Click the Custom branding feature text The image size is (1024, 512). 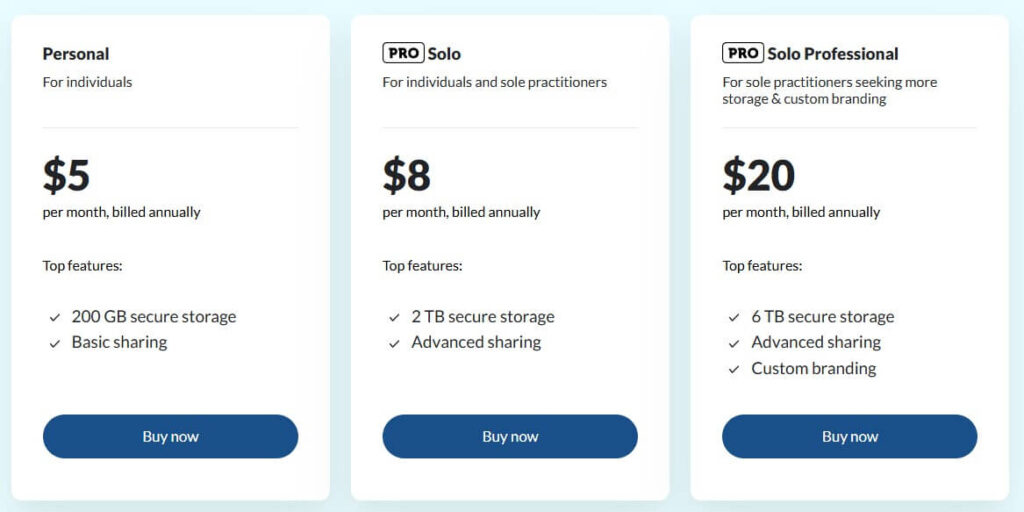(x=813, y=369)
